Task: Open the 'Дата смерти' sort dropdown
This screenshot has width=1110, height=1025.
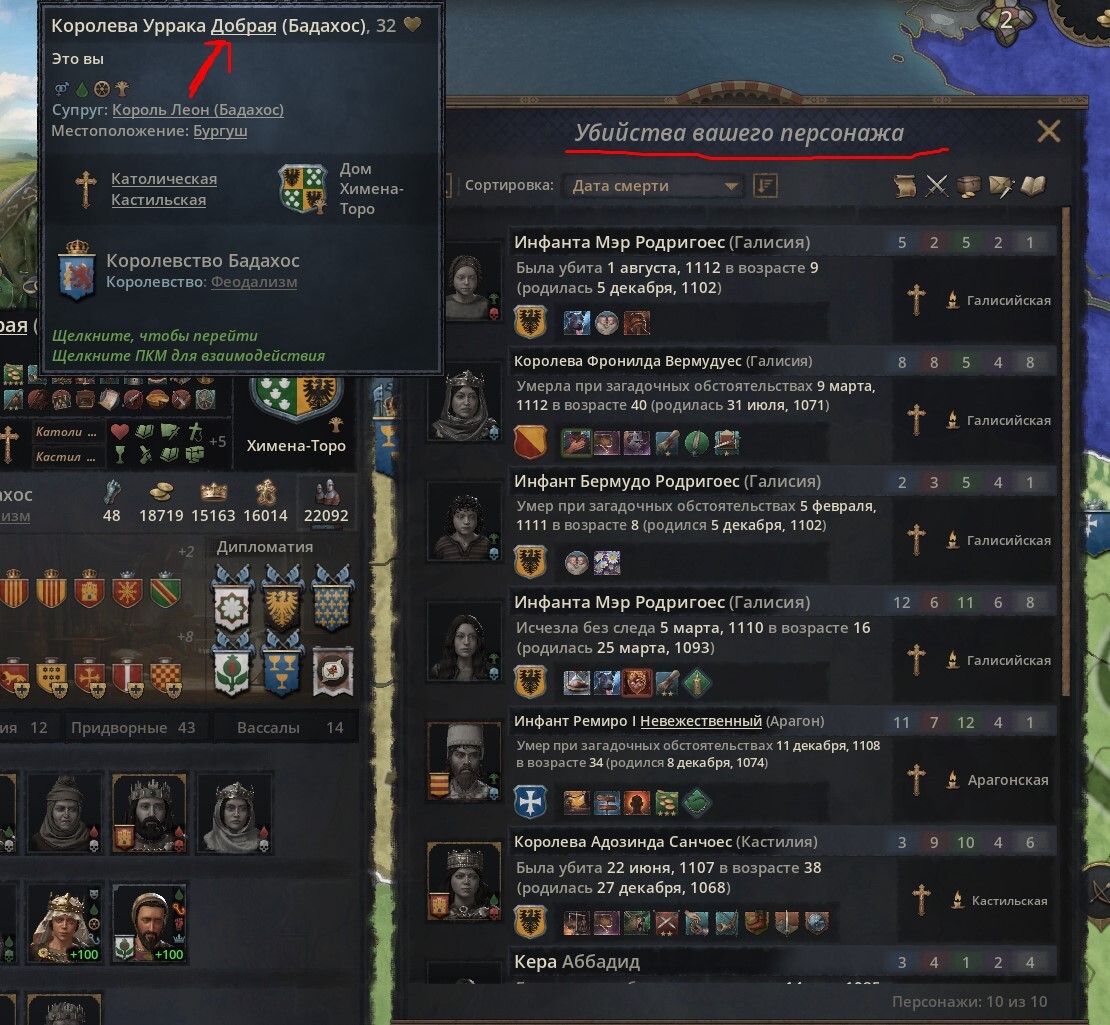Action: 652,185
